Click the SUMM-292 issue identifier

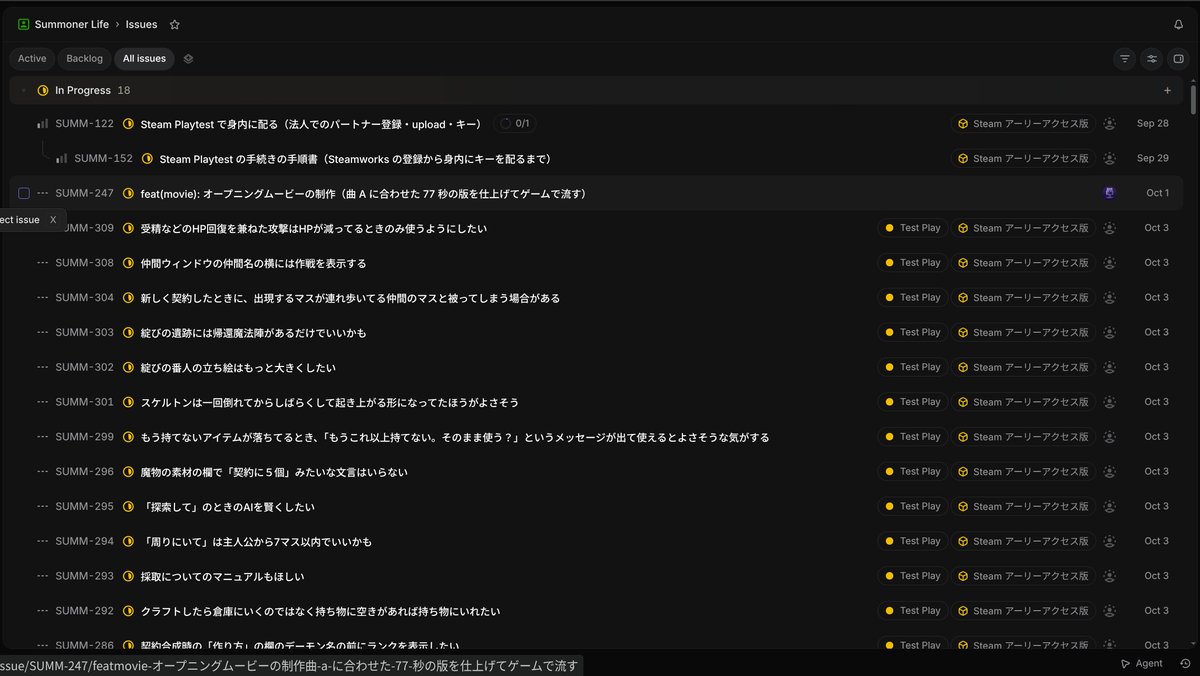(85, 611)
